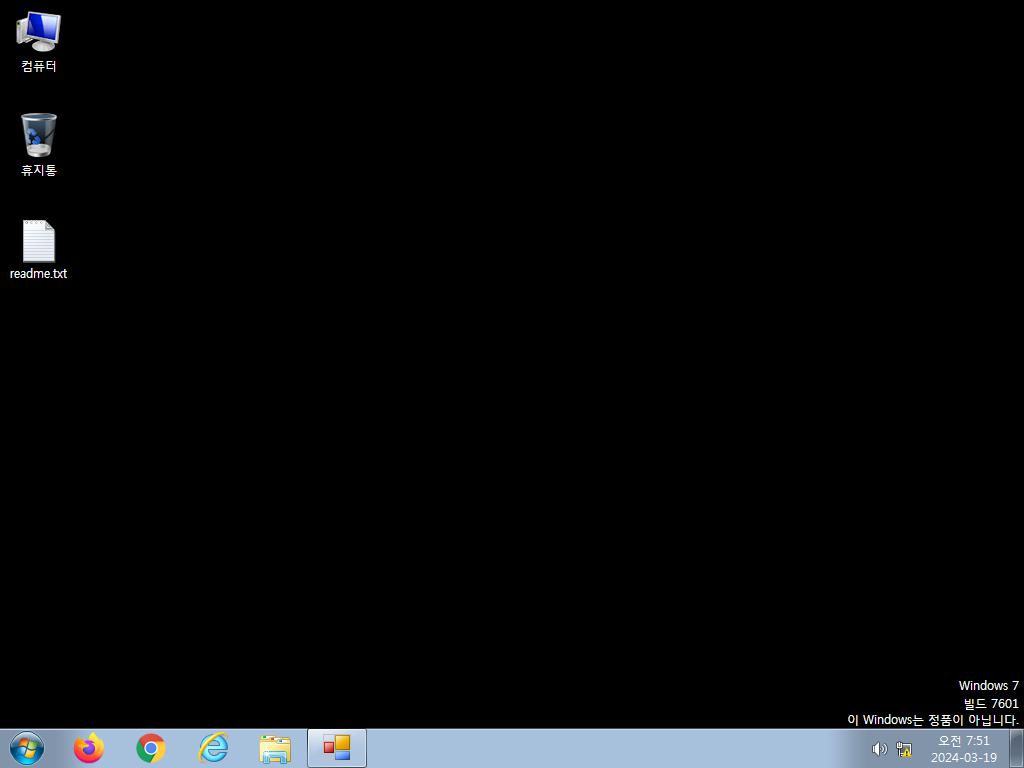Launch Firefox from the taskbar

tap(89, 748)
